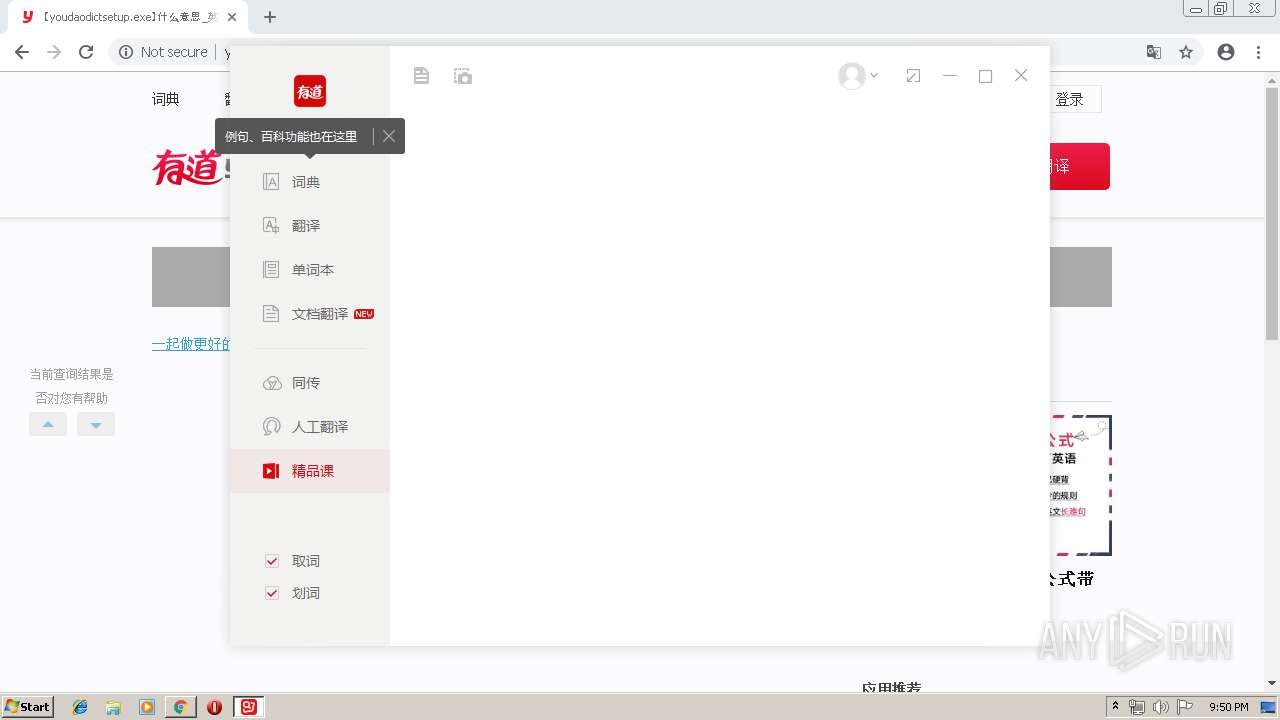Open the Chrome profile account icon
Viewport: 1280px width, 720px height.
[x=1226, y=52]
